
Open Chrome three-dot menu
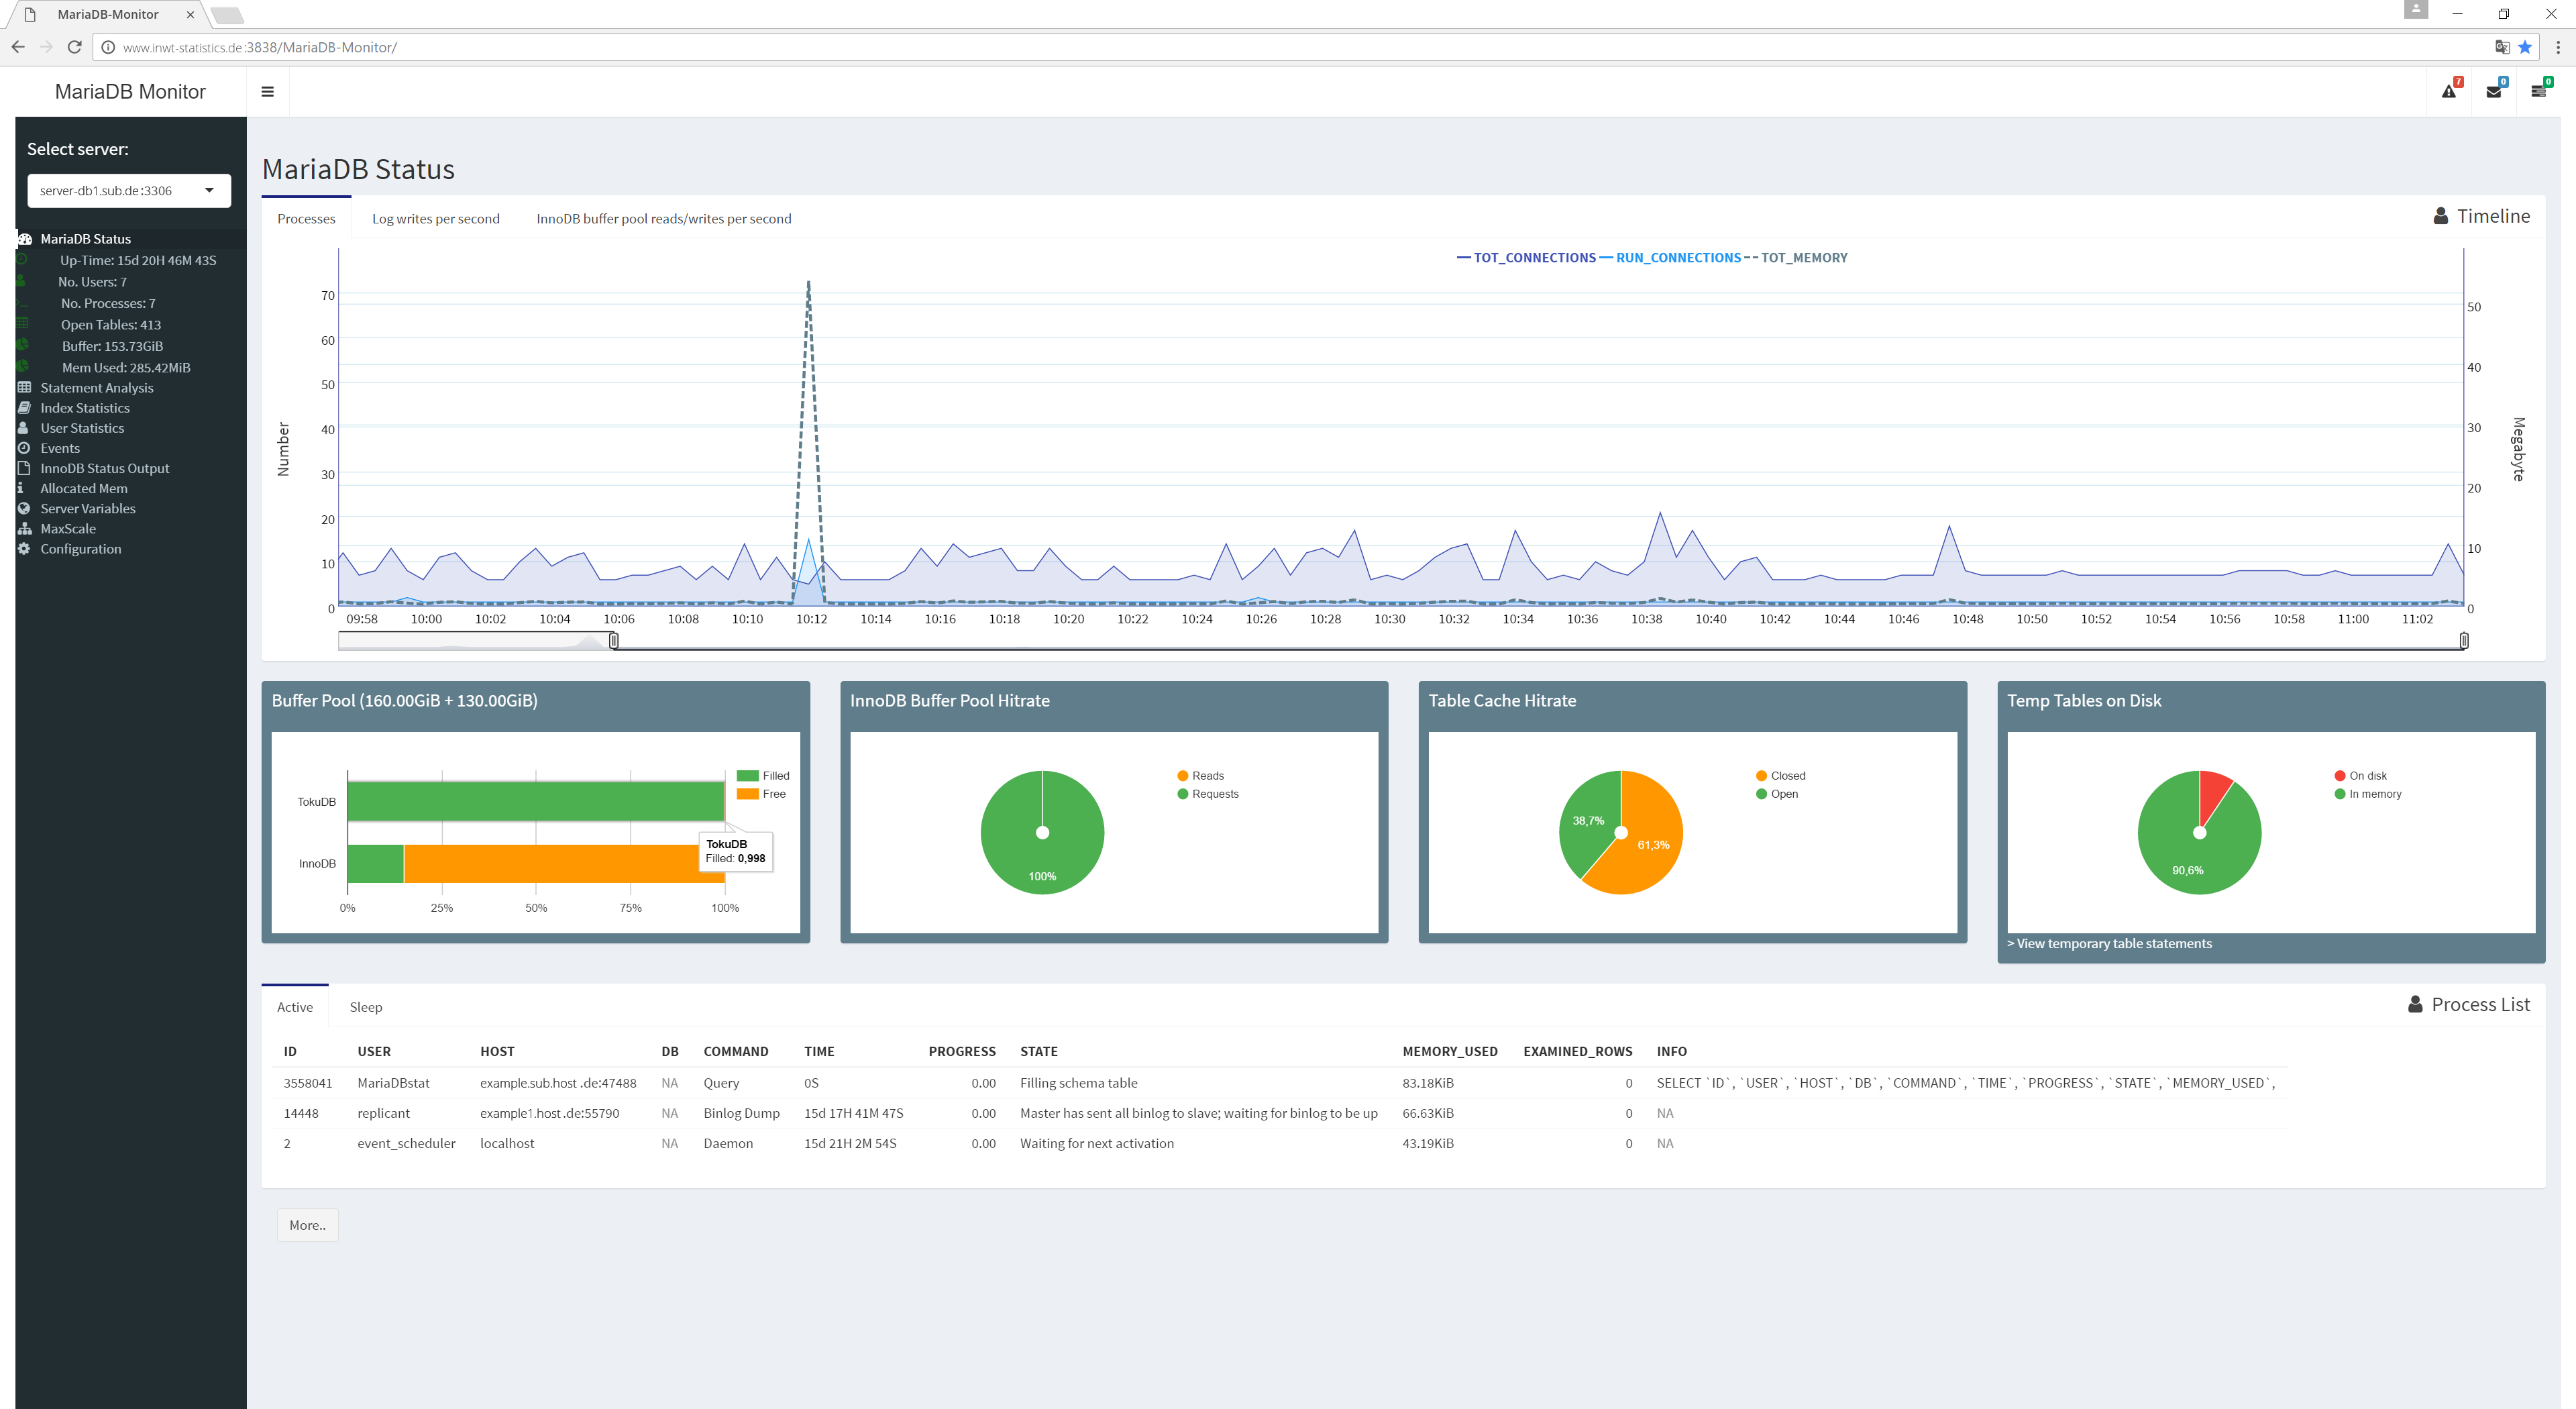[x=2558, y=47]
